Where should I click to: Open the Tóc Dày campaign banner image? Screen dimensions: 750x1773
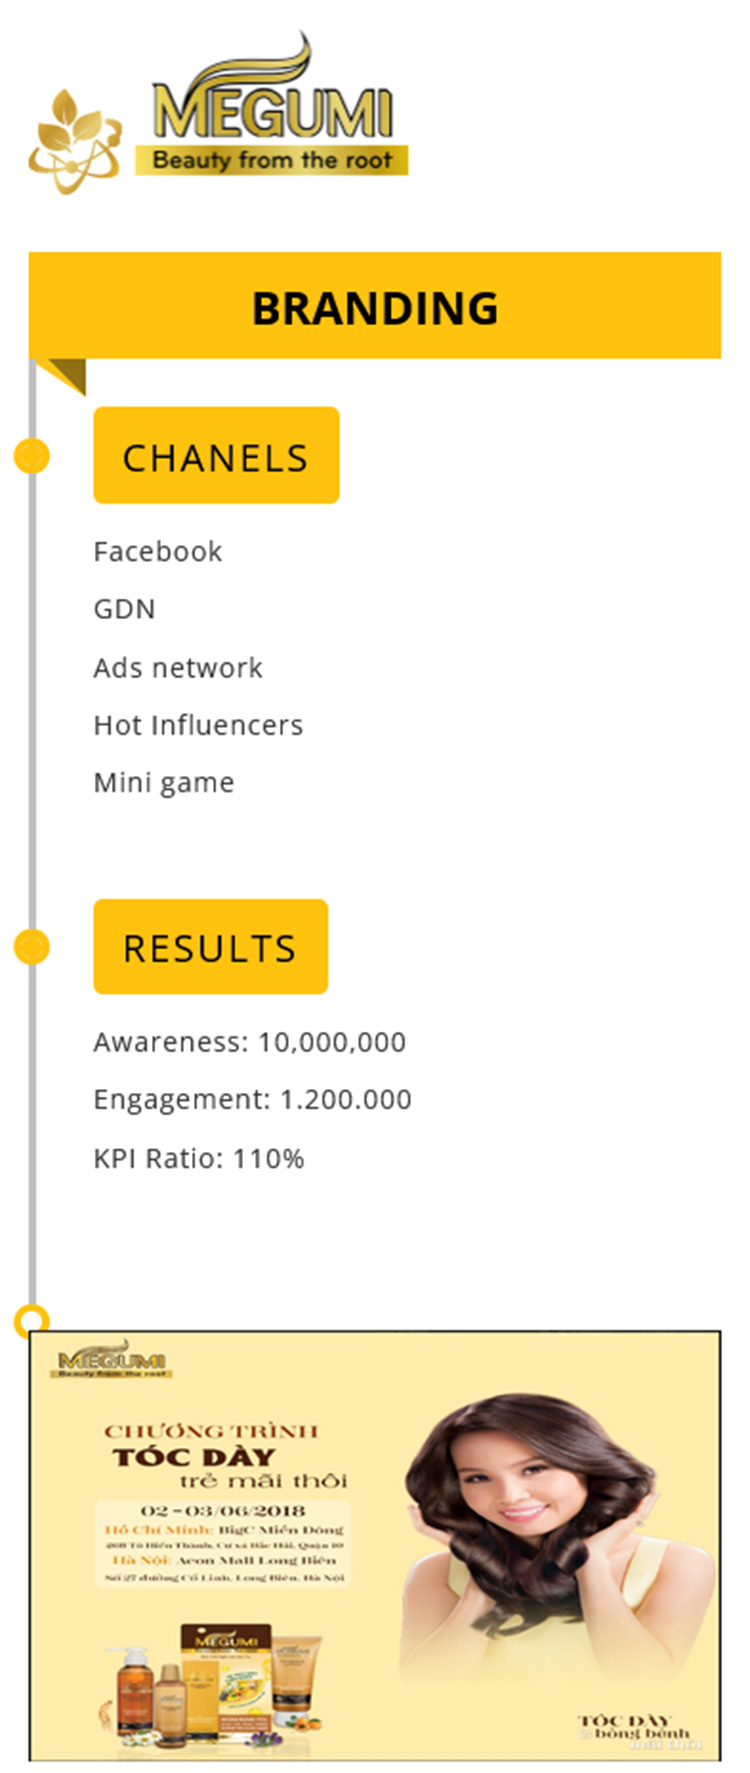[375, 1546]
